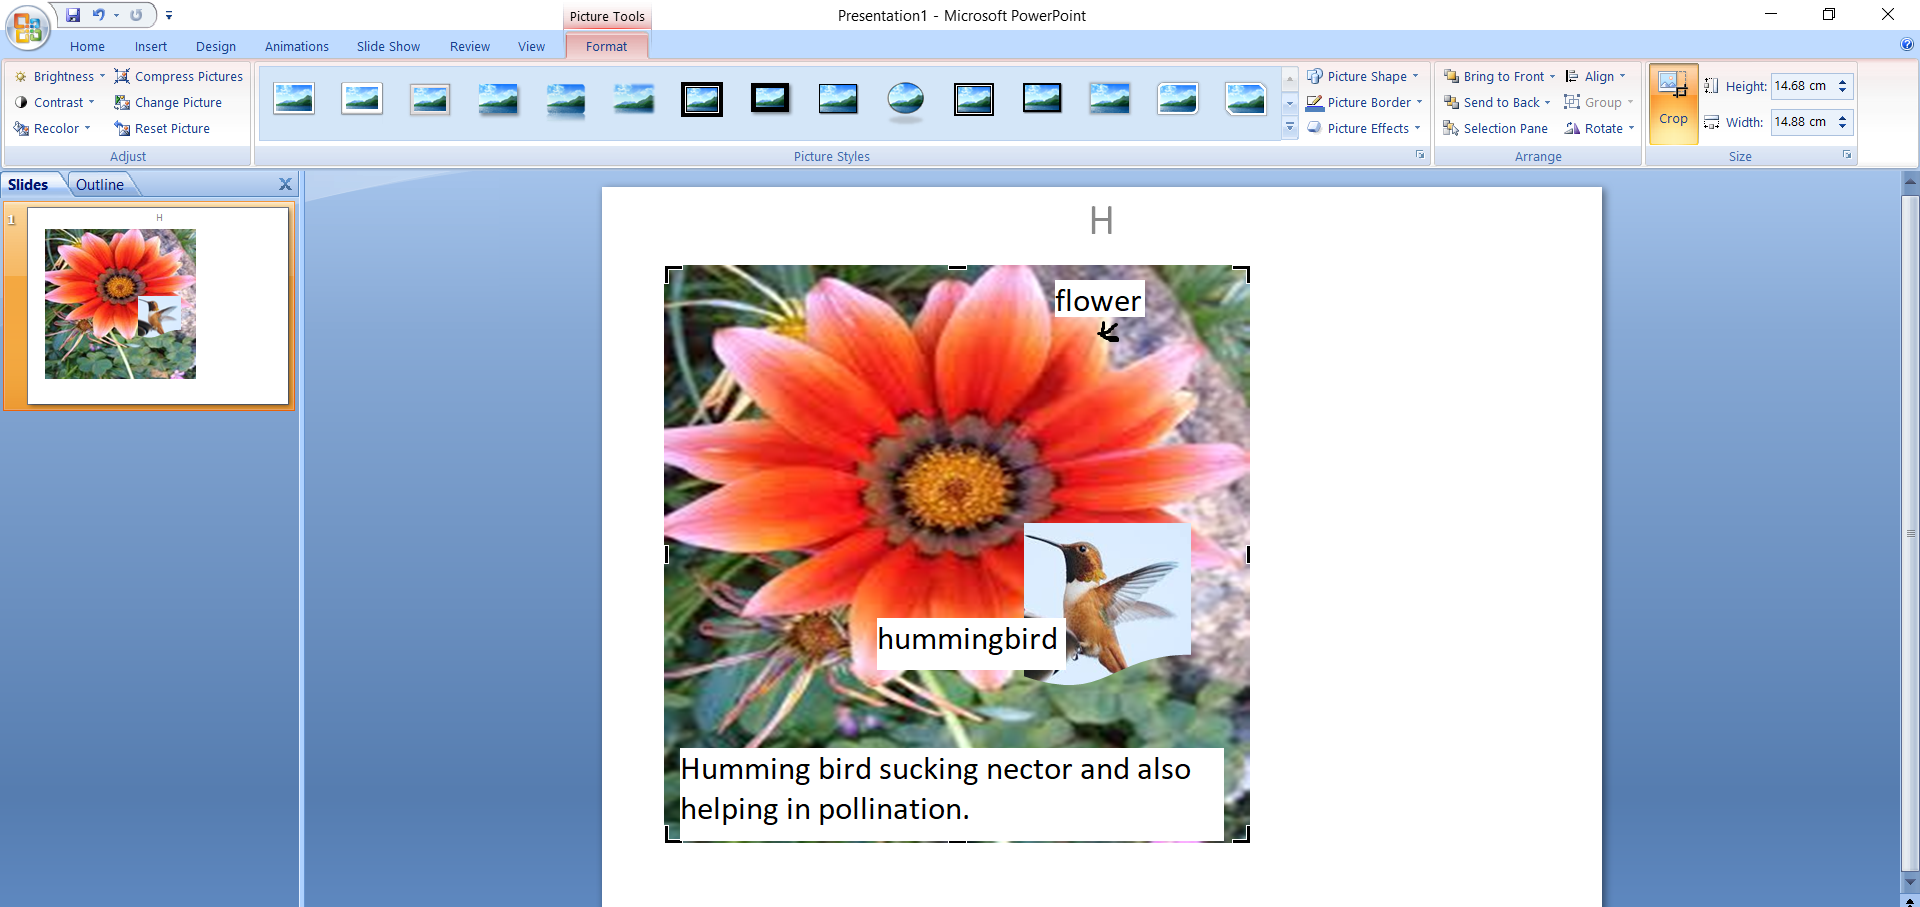Save the presentation using Quick Access icon
This screenshot has width=1920, height=907.
point(73,15)
